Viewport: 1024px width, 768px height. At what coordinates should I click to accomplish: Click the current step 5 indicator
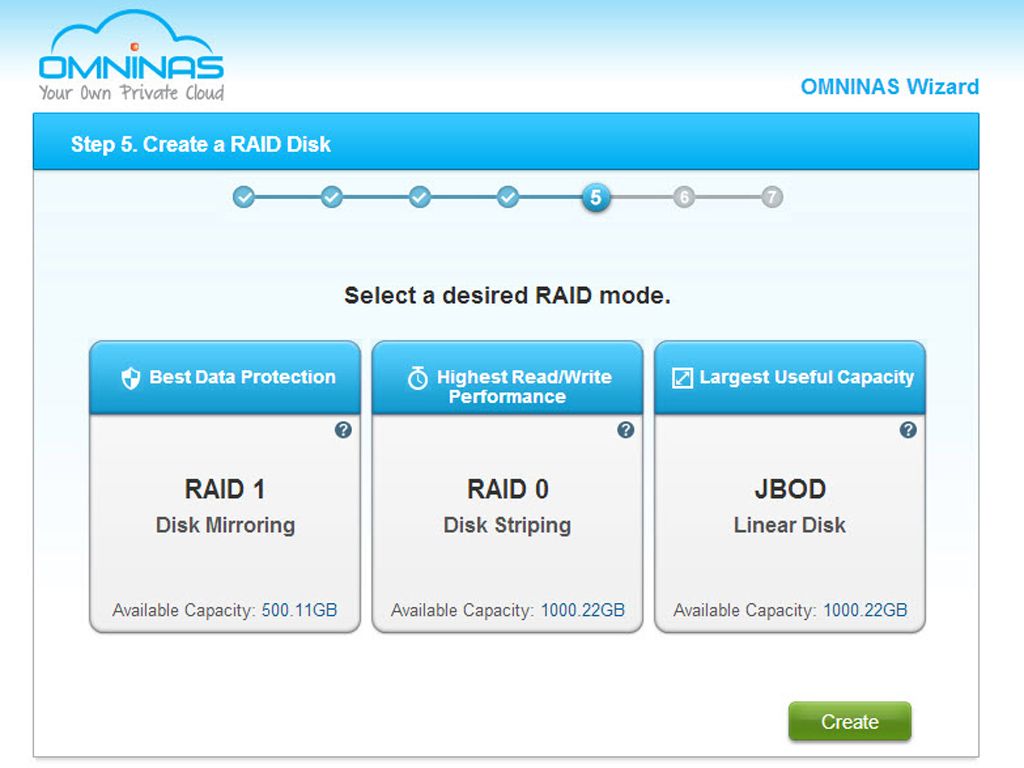(595, 197)
